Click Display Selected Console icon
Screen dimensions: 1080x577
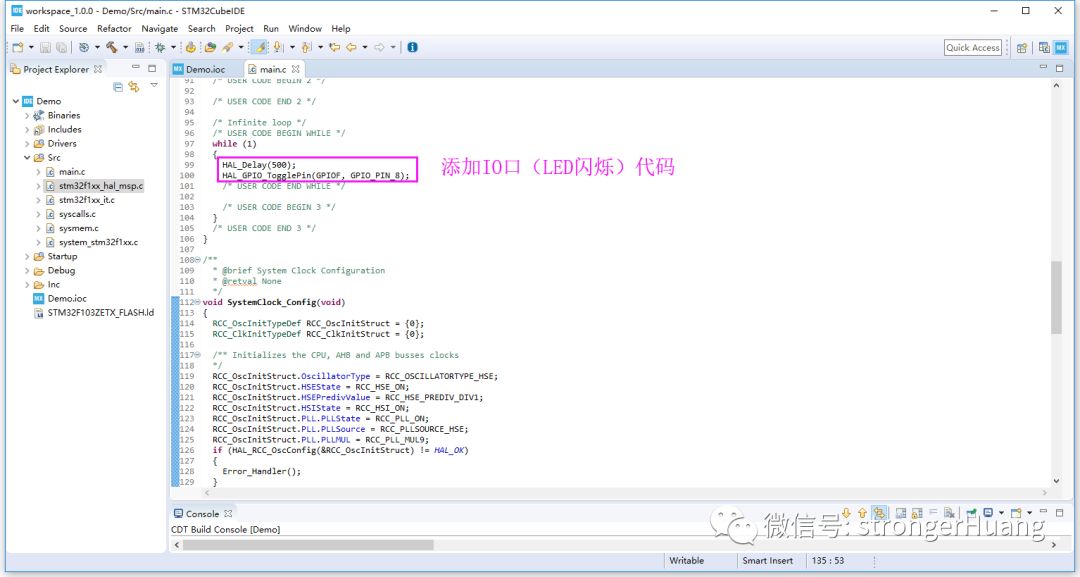pyautogui.click(x=988, y=513)
